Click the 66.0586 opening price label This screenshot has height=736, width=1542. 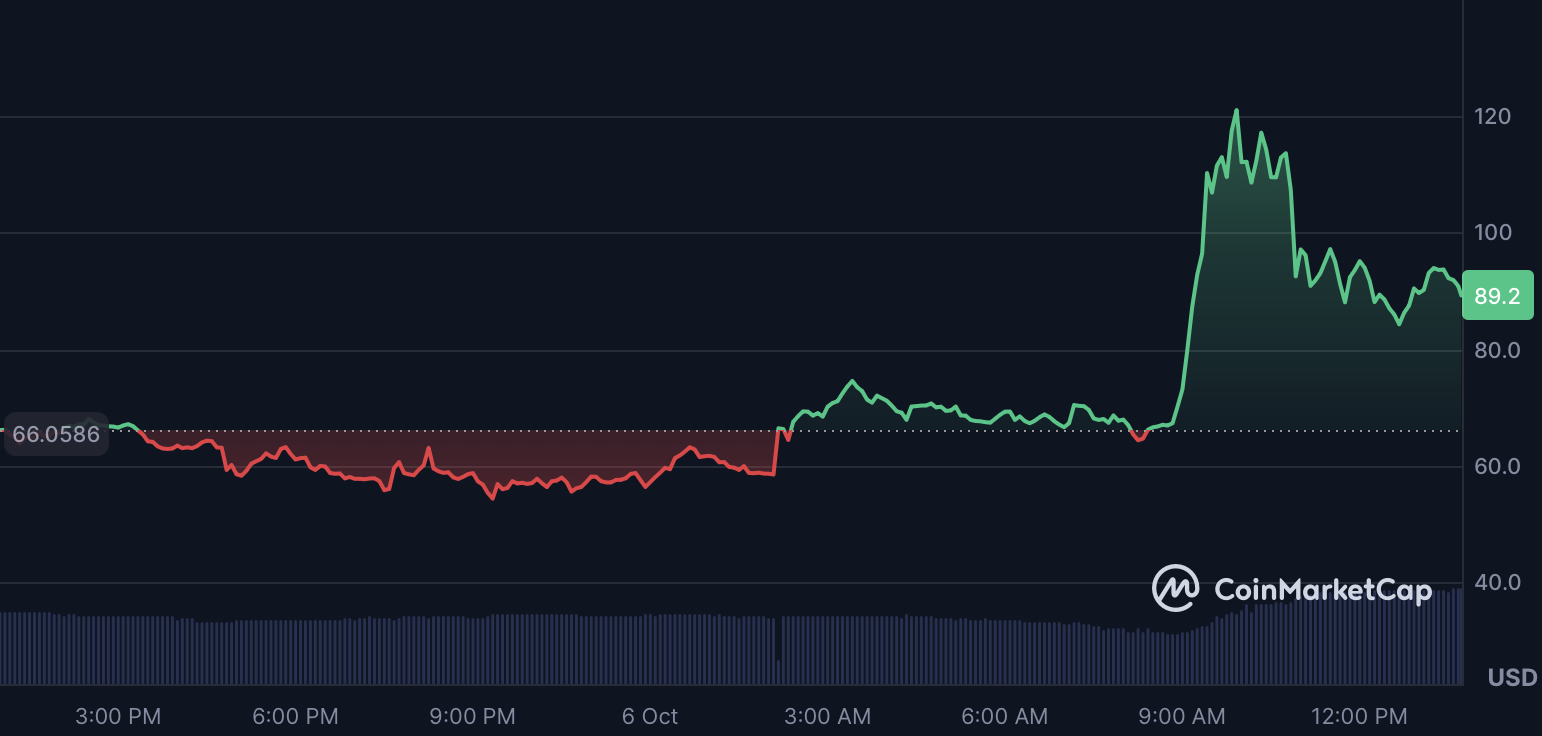[56, 435]
